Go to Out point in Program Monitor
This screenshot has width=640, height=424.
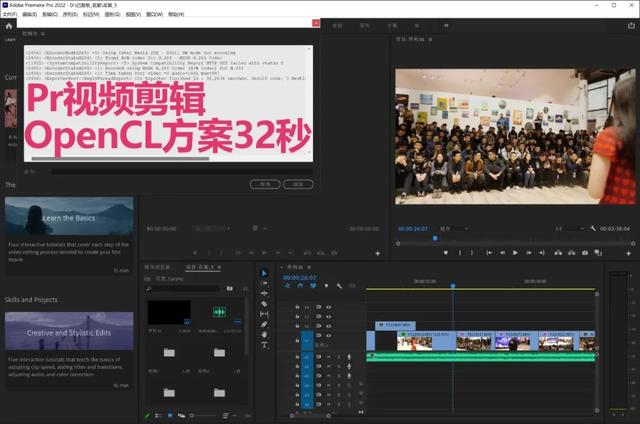[x=542, y=253]
